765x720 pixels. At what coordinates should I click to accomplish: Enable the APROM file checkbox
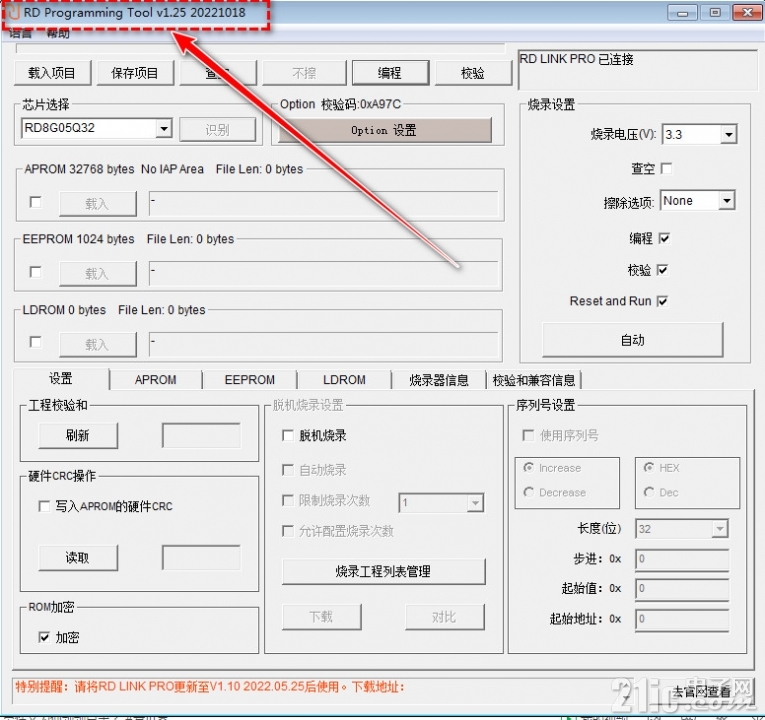(35, 202)
